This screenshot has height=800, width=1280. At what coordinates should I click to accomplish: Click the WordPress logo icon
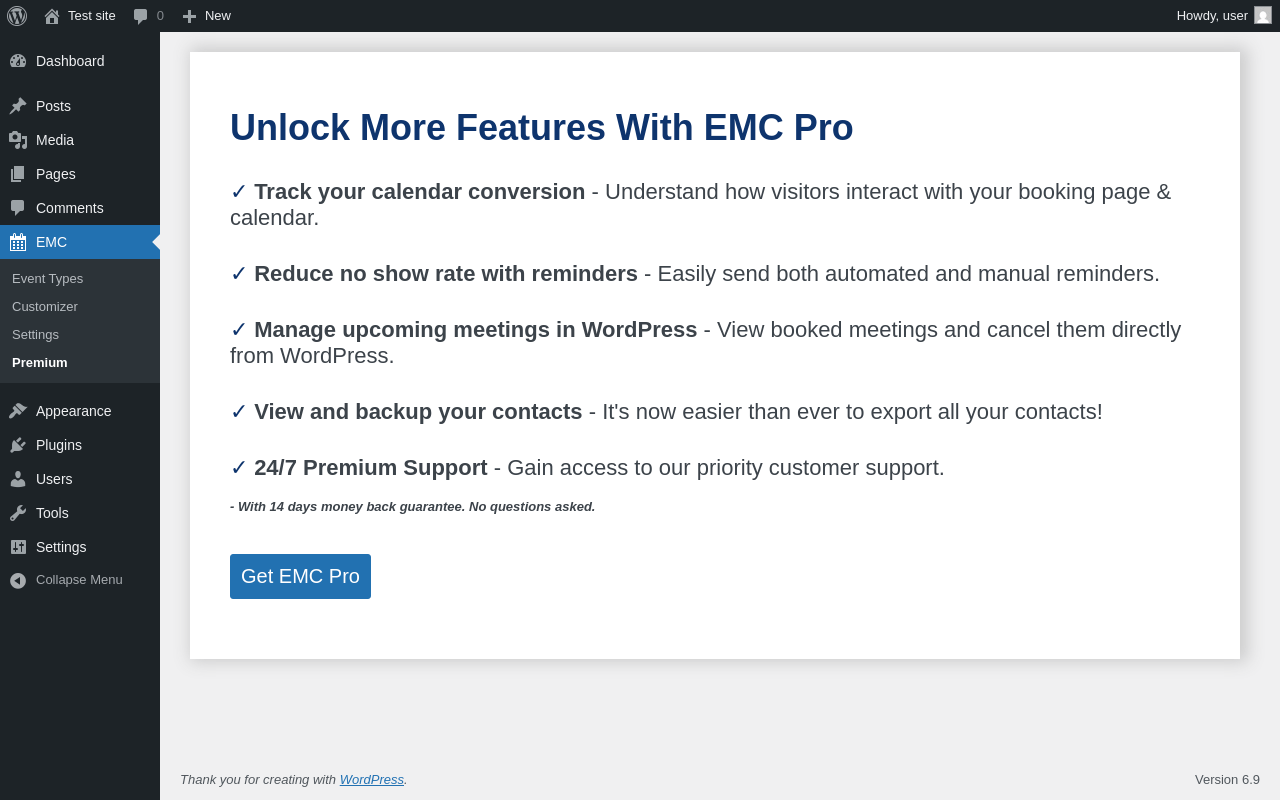click(17, 16)
